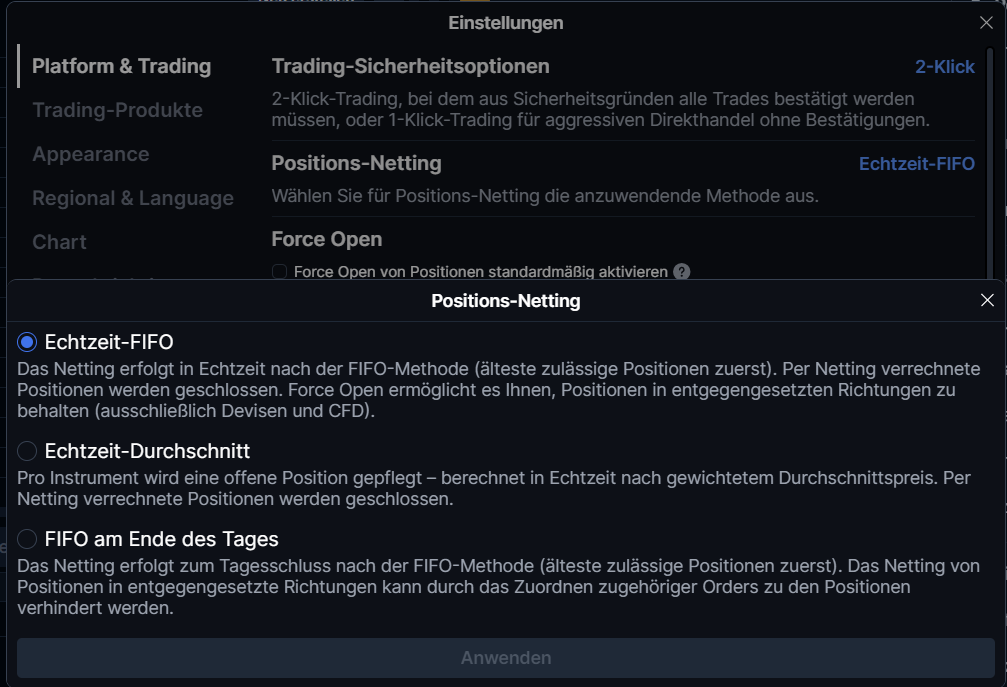1007x687 pixels.
Task: Choose FIFO am Ende des Tages option
Action: pyautogui.click(x=27, y=539)
